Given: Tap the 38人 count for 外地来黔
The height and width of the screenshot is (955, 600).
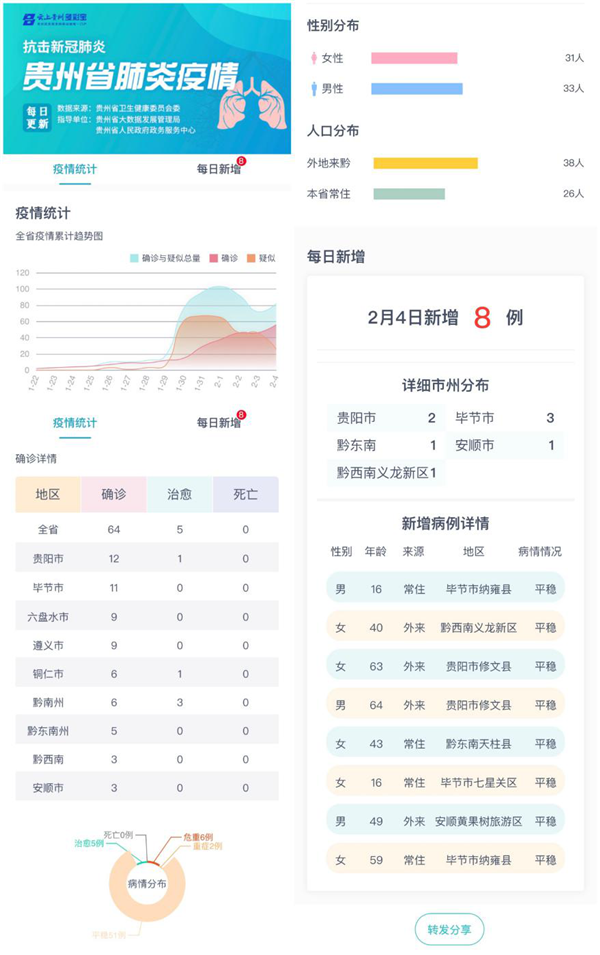Looking at the screenshot, I should coord(573,163).
